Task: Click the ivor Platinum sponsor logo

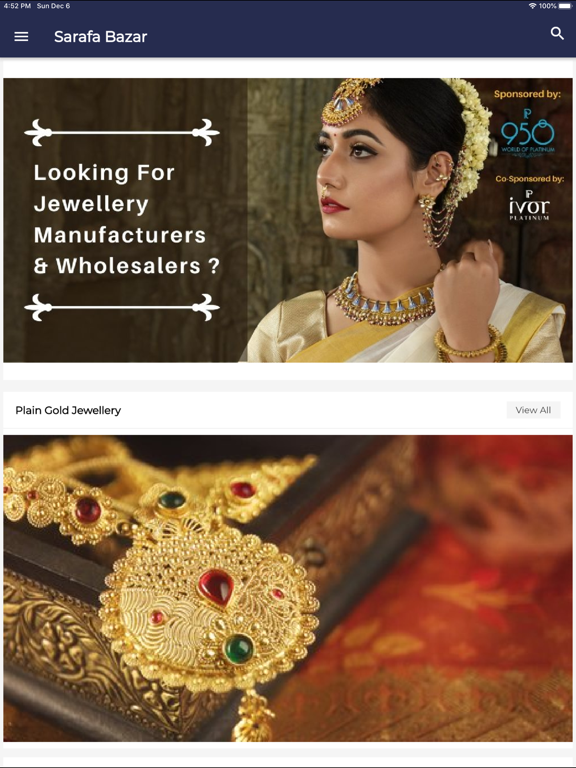Action: (x=529, y=205)
